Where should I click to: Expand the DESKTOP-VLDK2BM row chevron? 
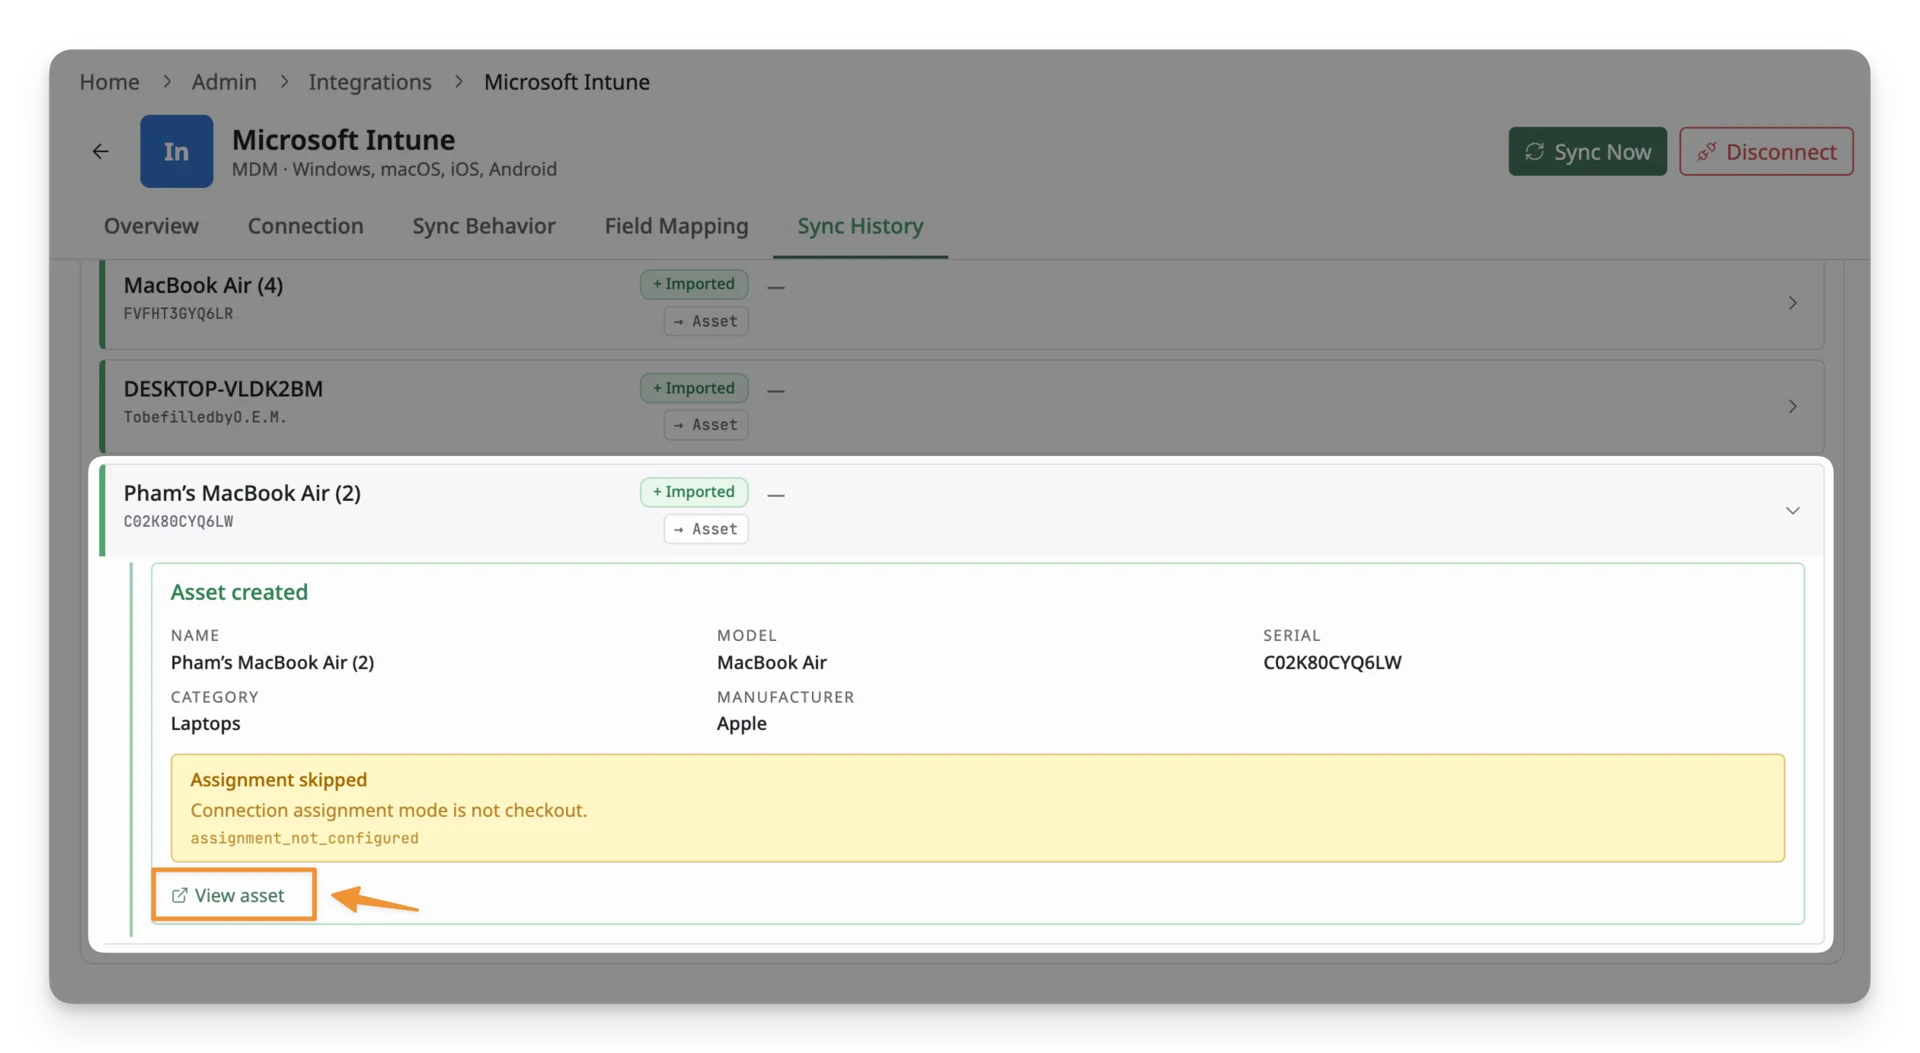click(1792, 407)
